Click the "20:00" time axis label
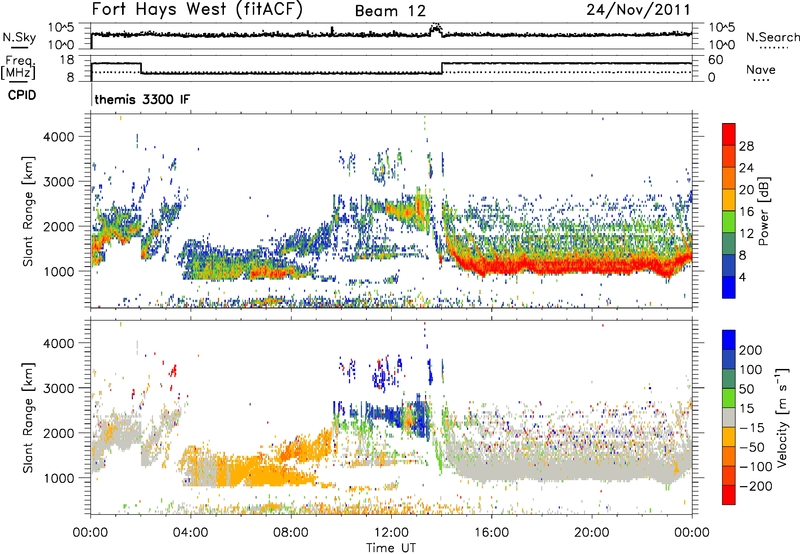 click(592, 533)
